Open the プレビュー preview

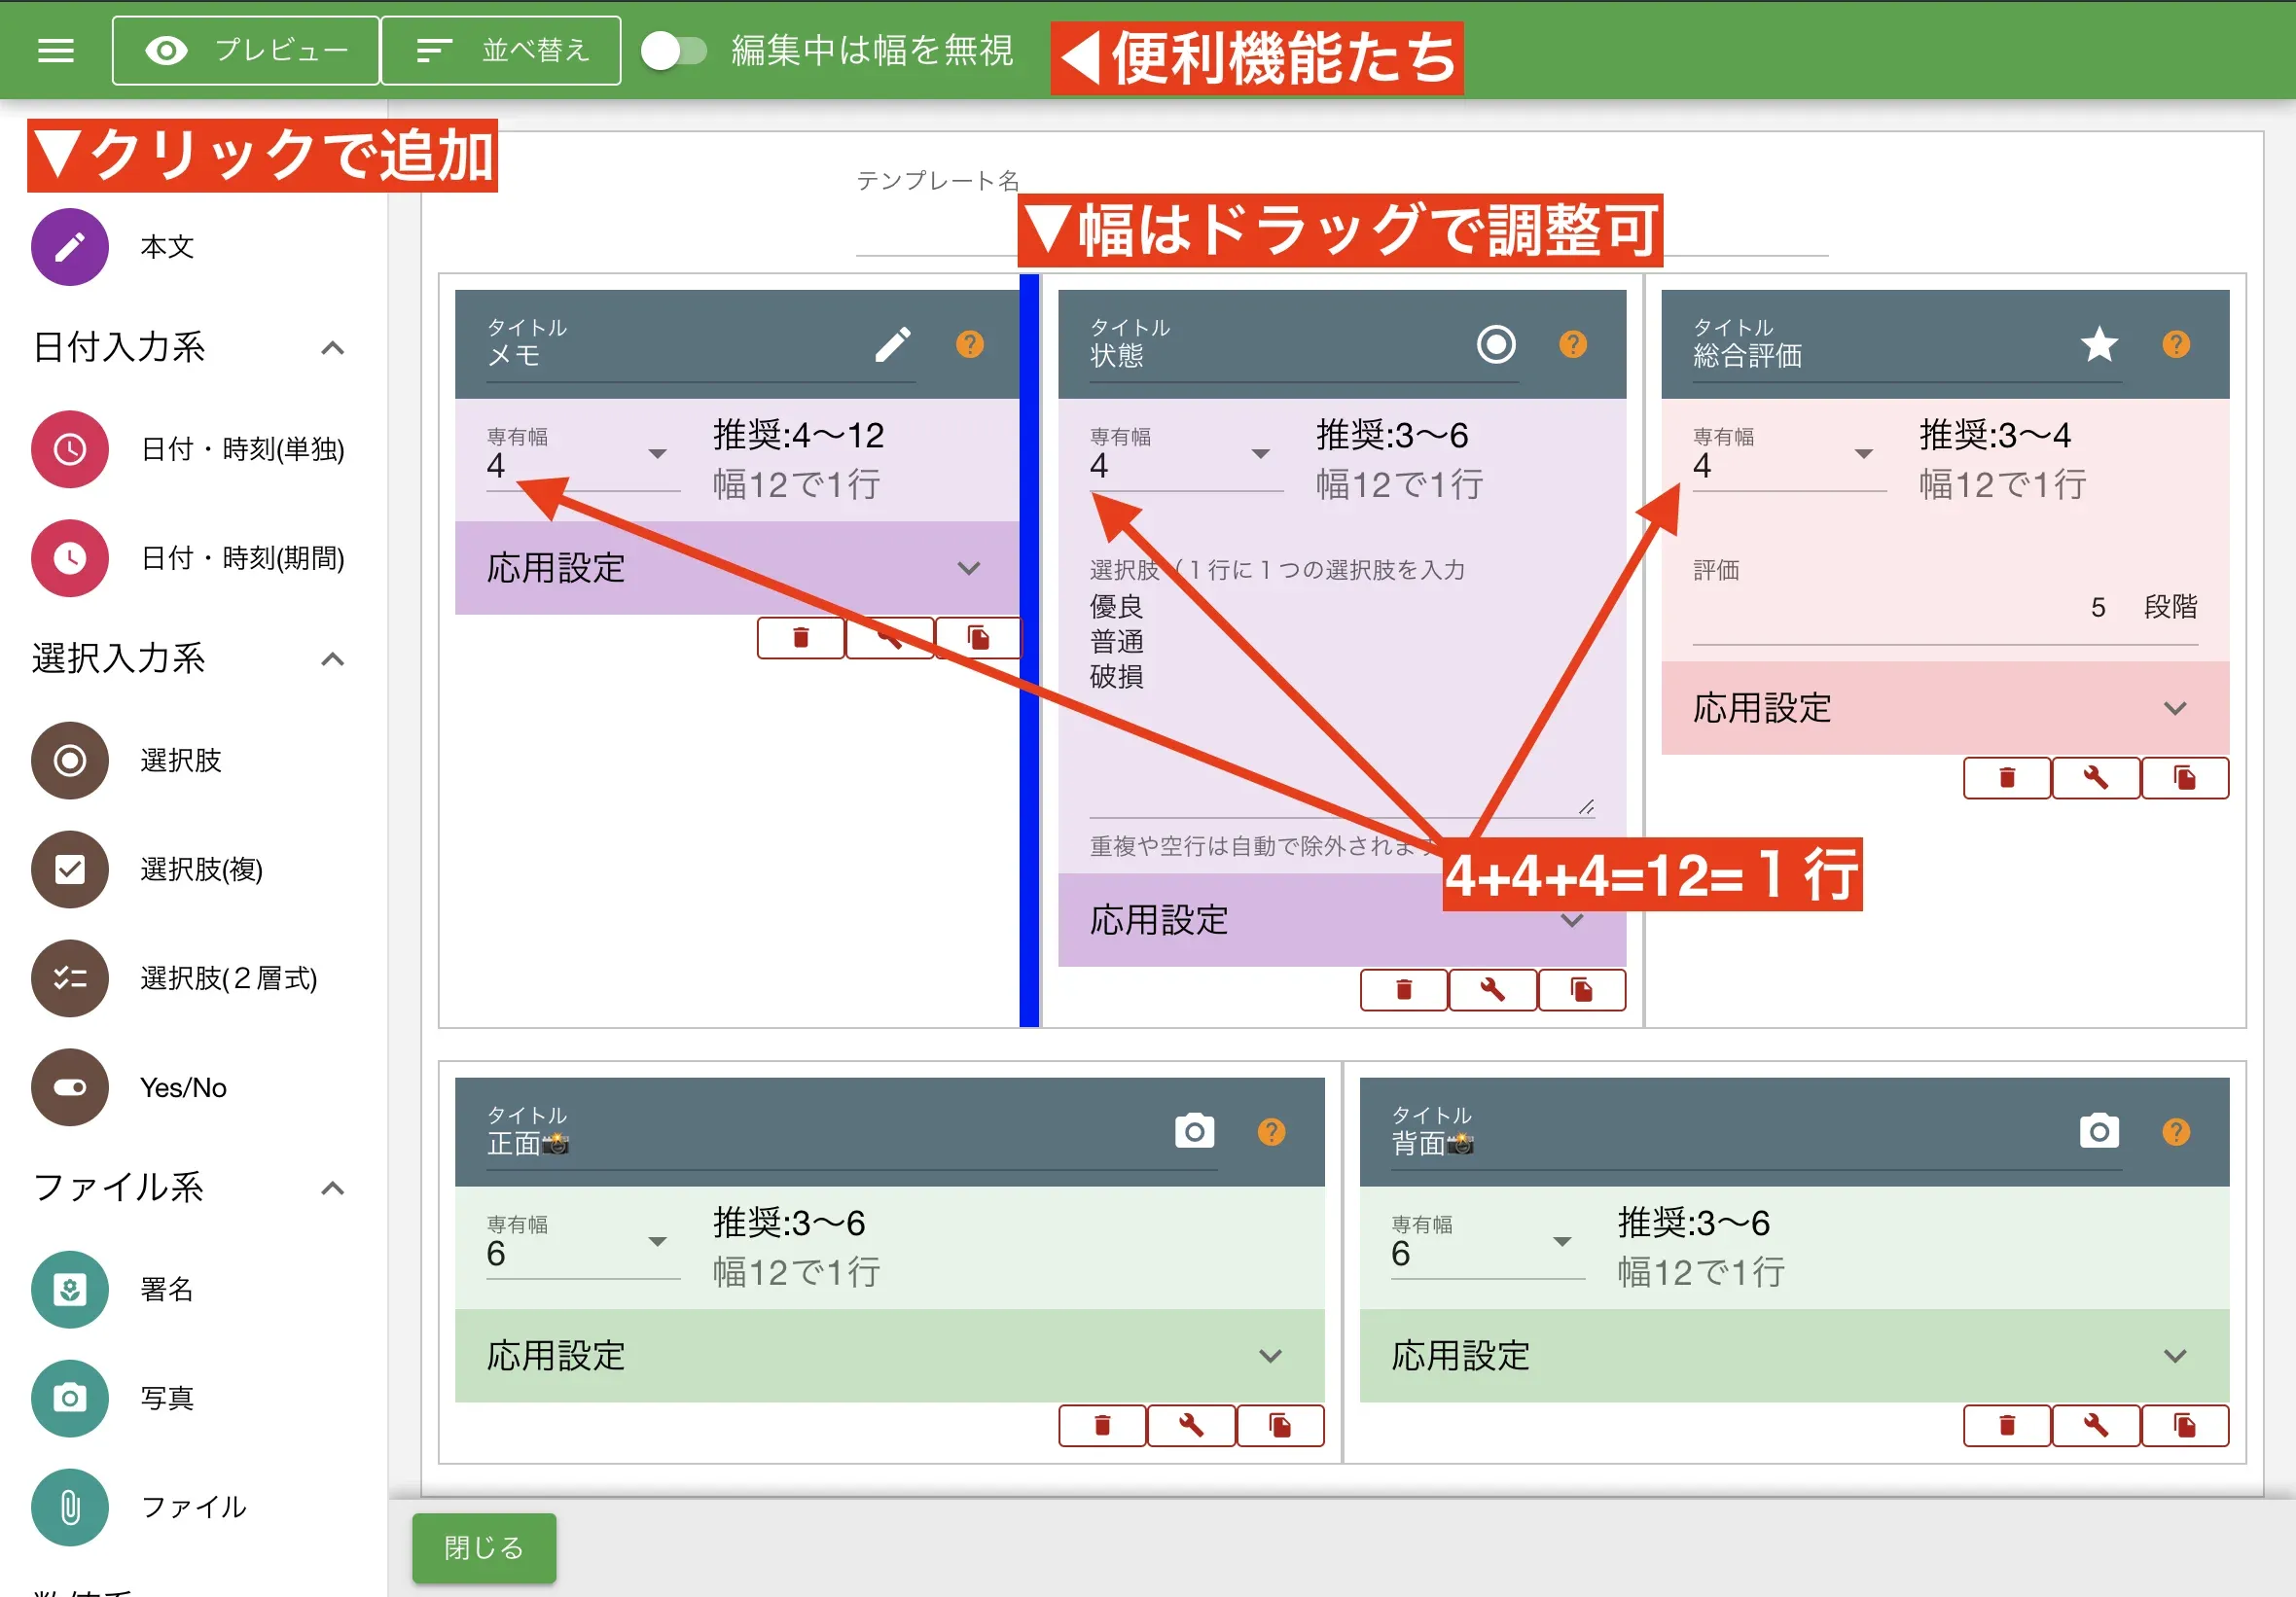(x=245, y=49)
